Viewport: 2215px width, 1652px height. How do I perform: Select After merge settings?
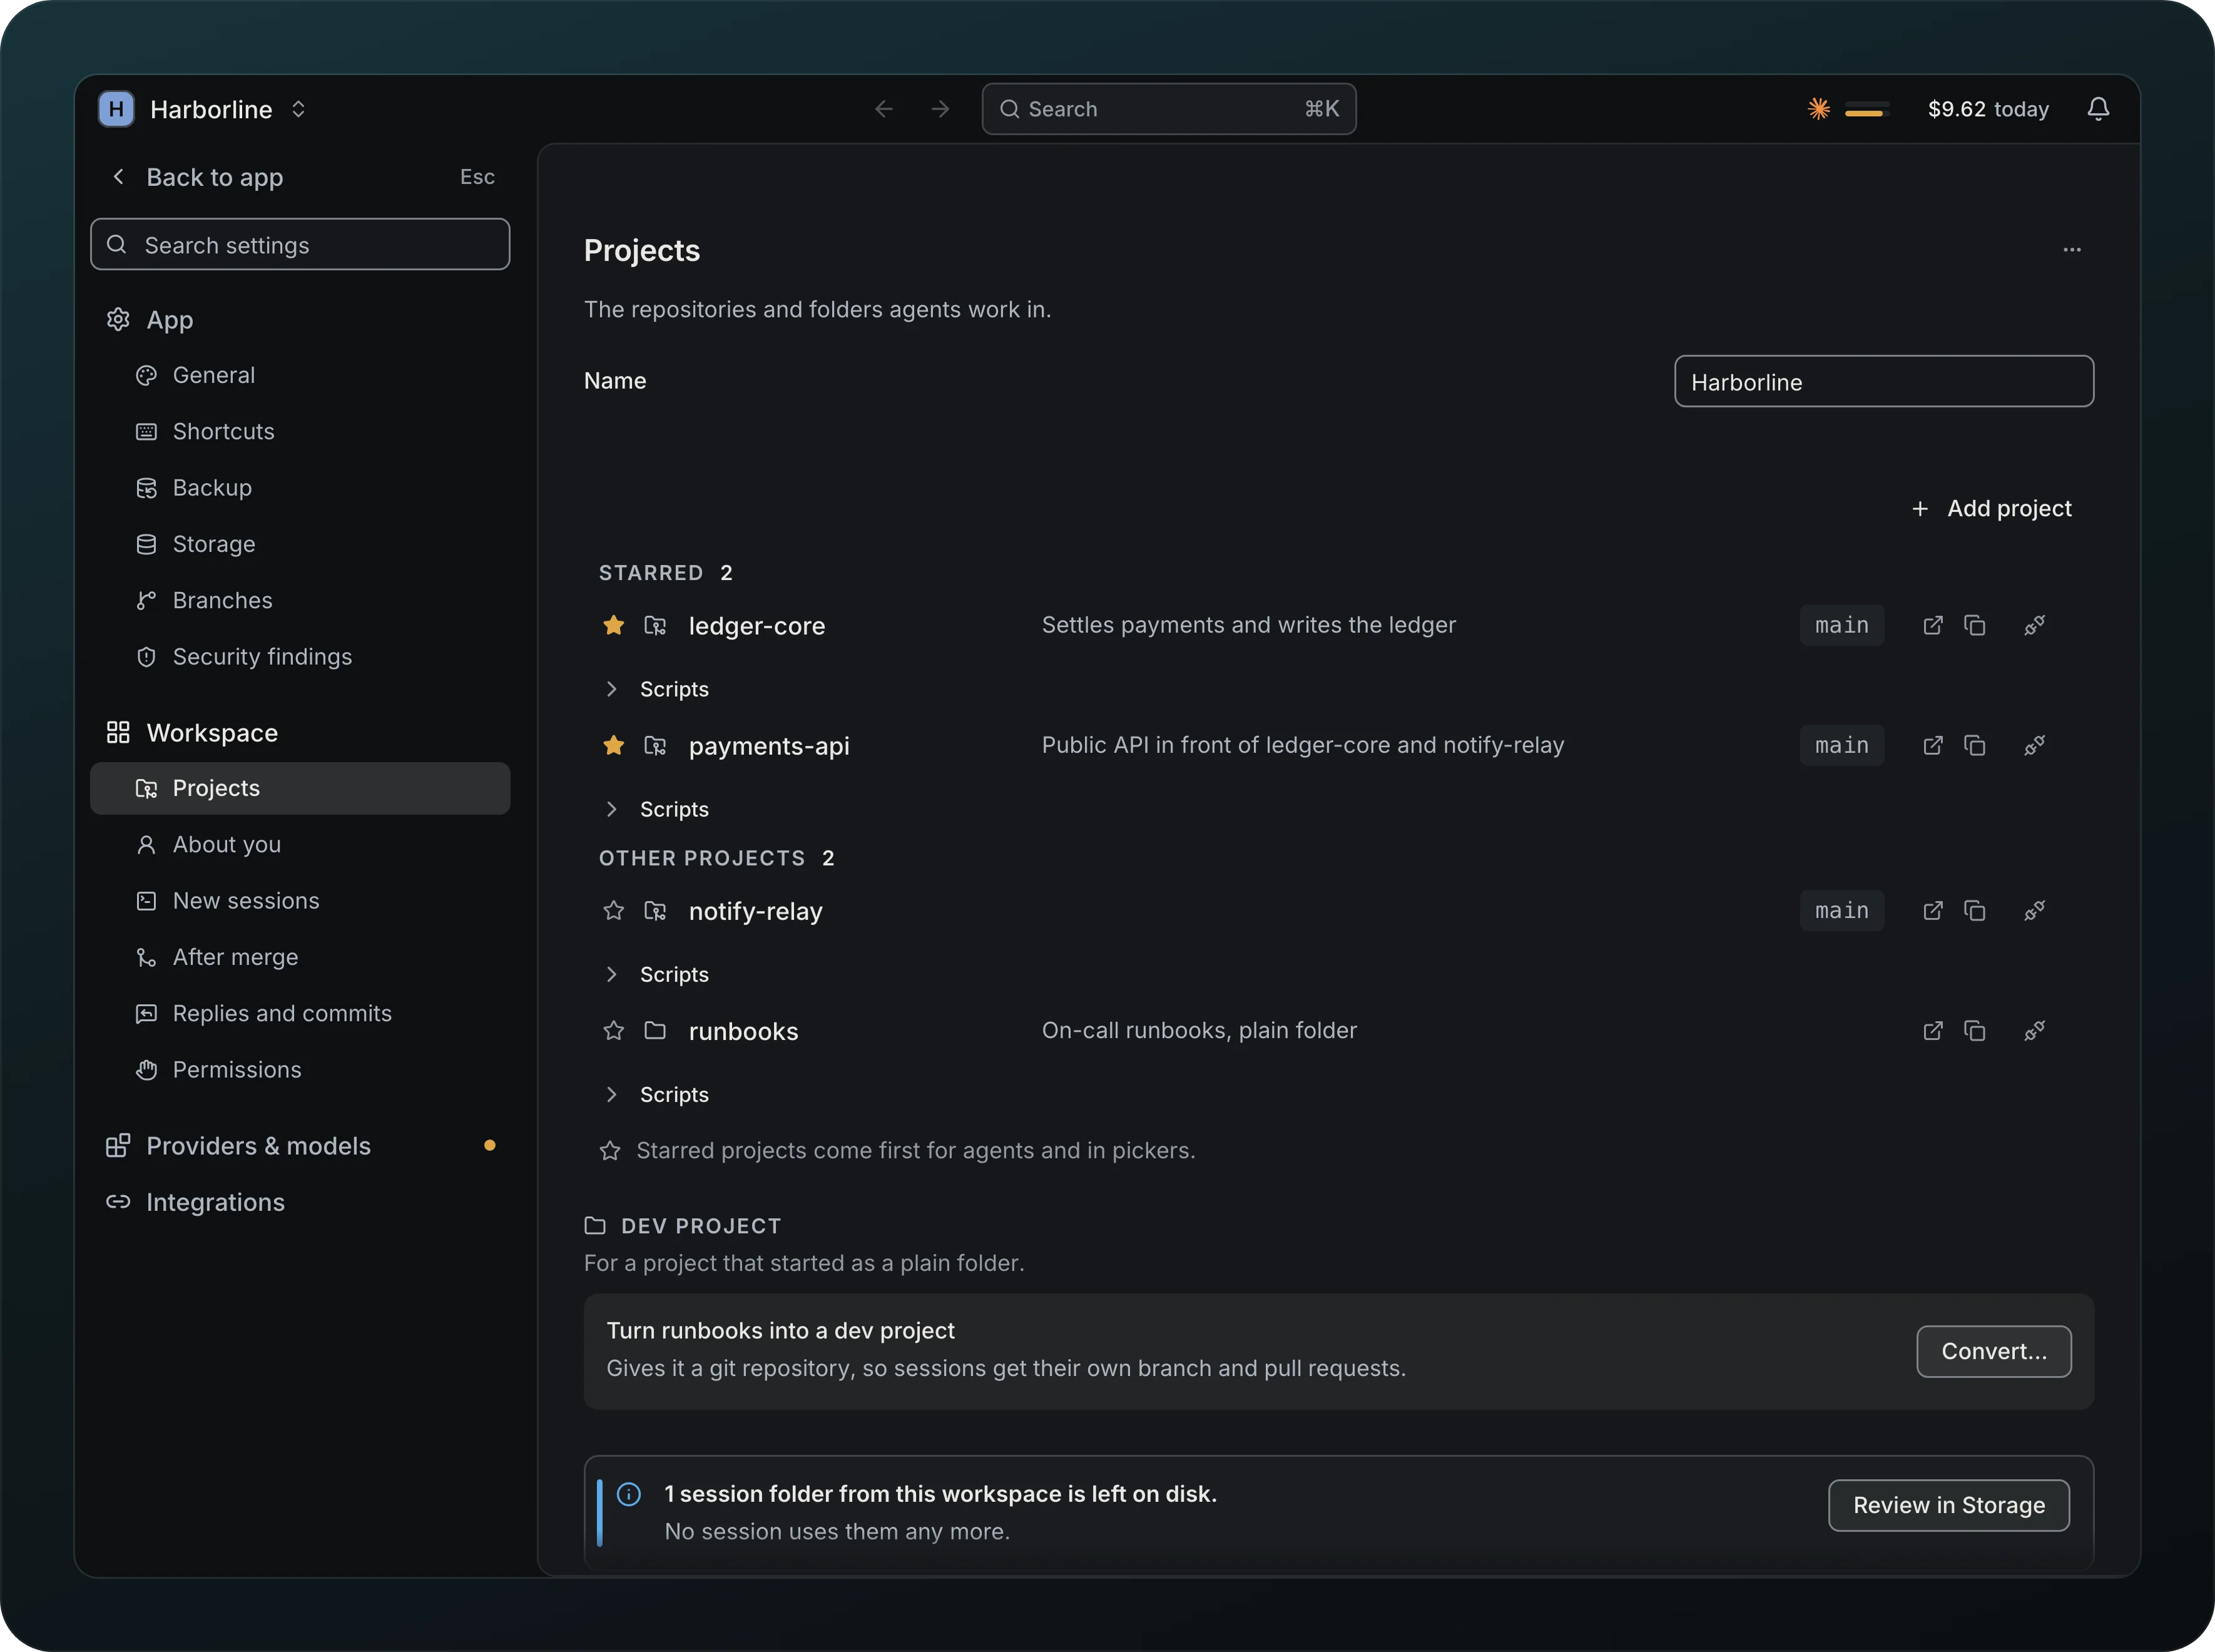[300, 957]
